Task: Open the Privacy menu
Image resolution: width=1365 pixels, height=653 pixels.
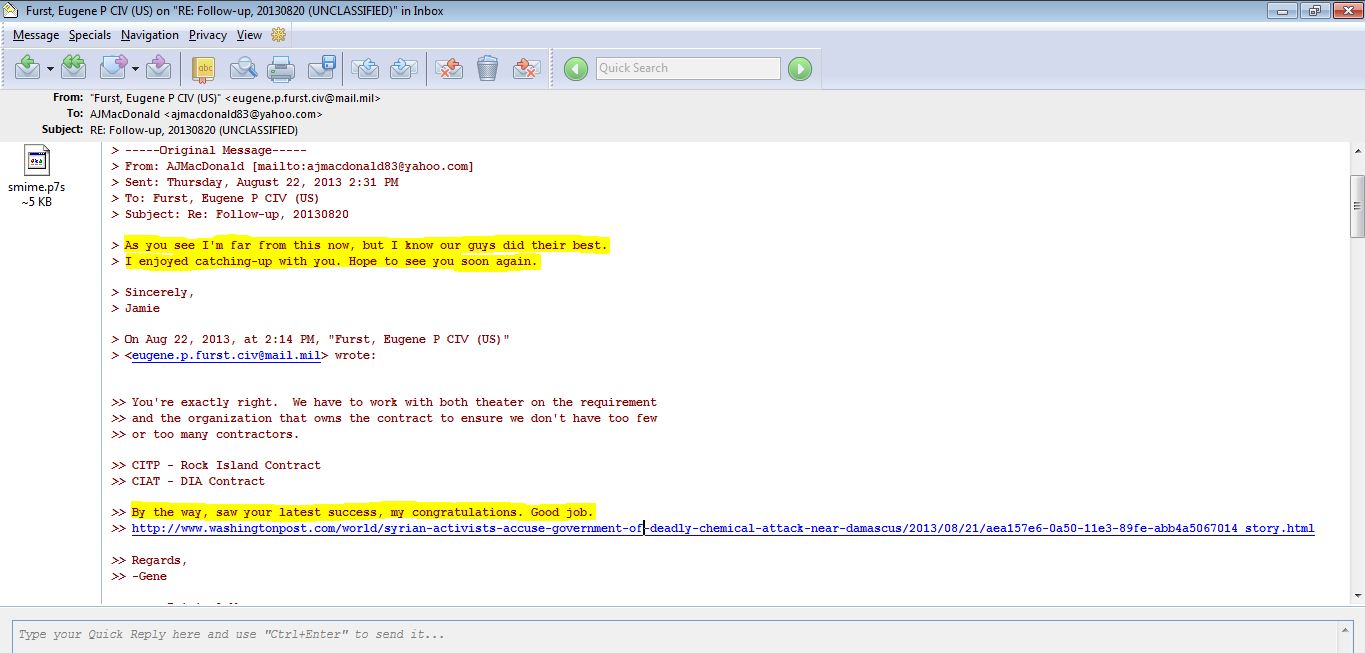Action: click(208, 35)
